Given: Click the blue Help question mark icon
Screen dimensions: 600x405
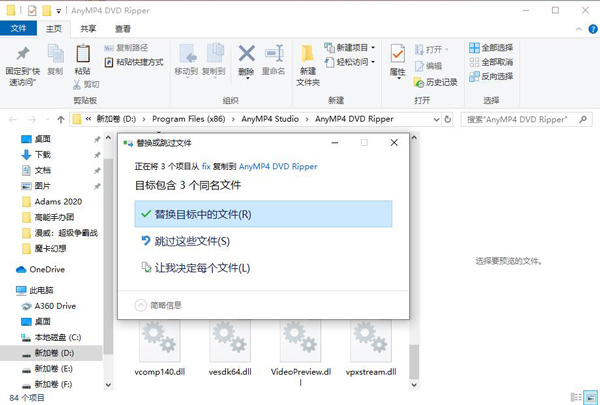Looking at the screenshot, I should coord(593,29).
